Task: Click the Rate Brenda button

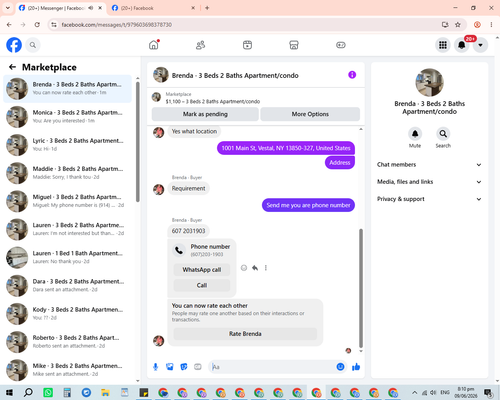Action: tap(245, 334)
